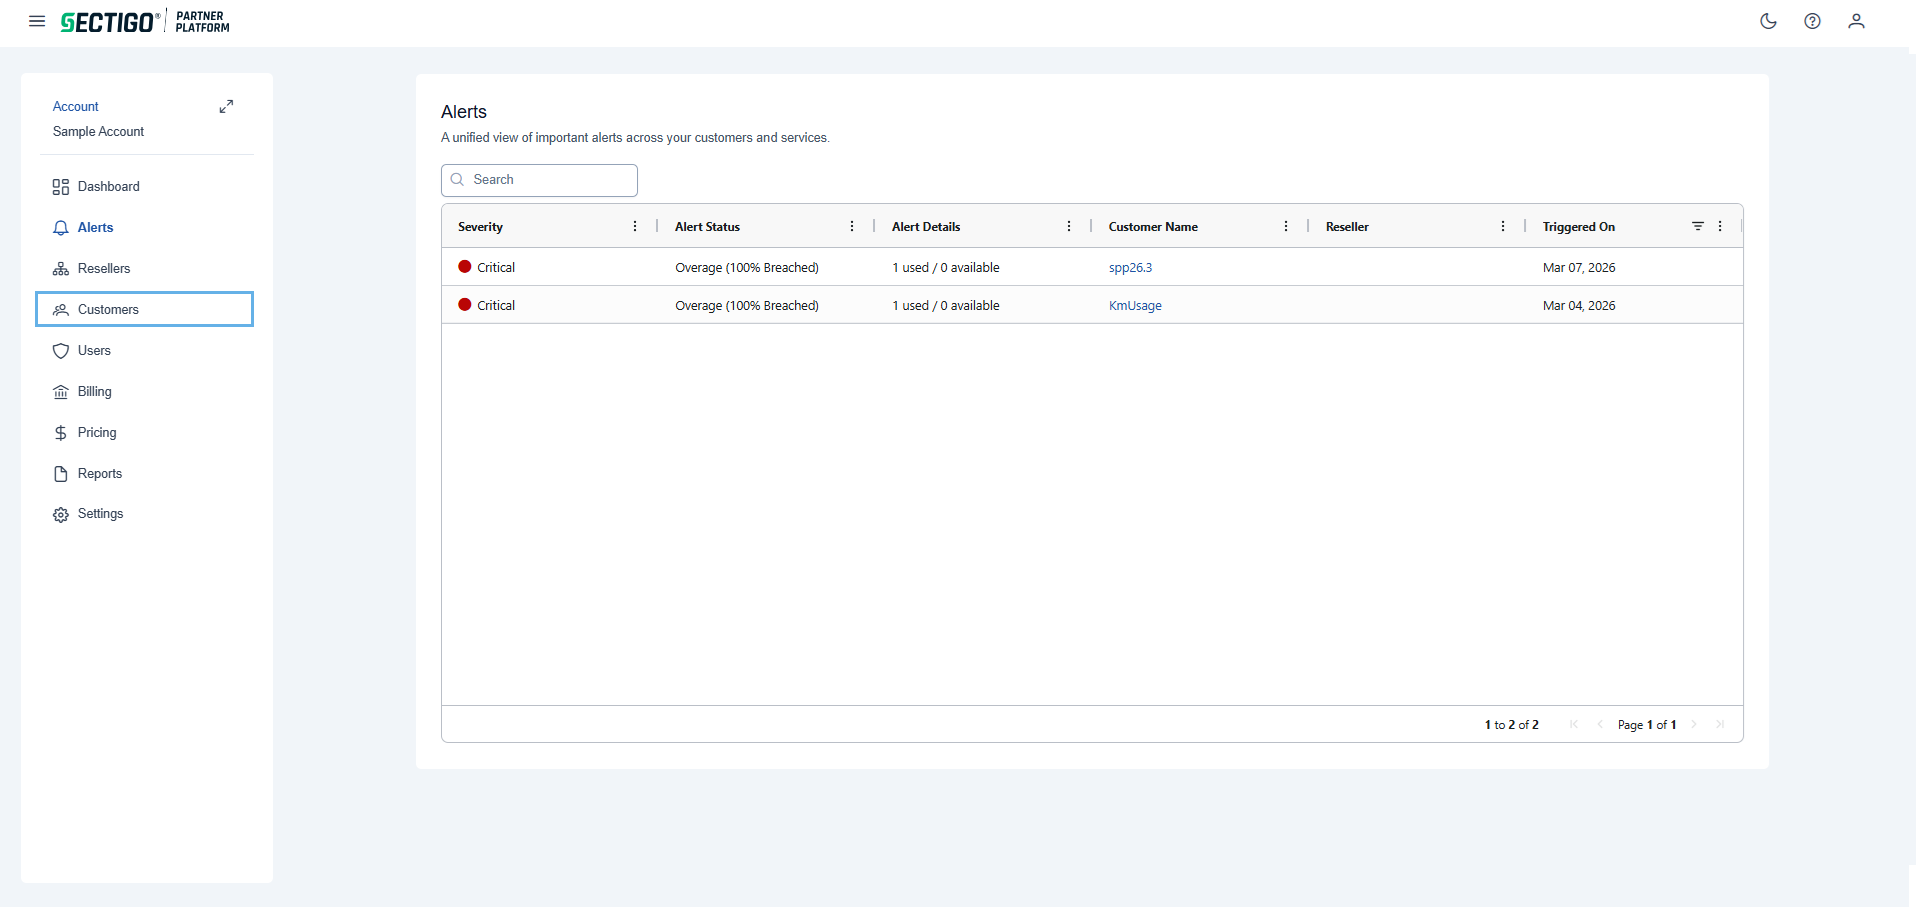1916x907 pixels.
Task: Open the user profile icon
Action: click(1856, 21)
